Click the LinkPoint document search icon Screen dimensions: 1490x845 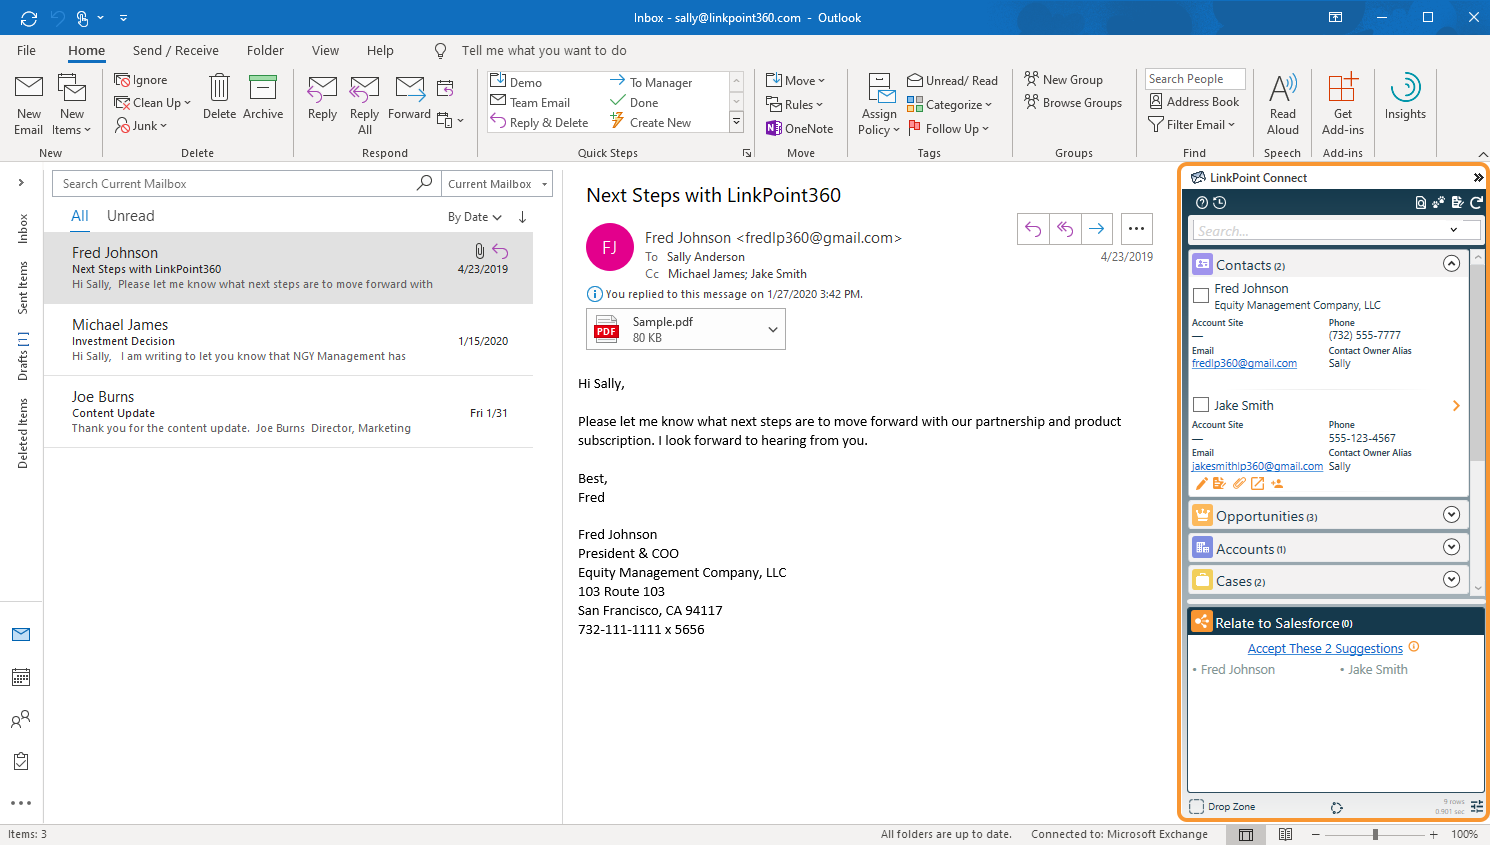(x=1421, y=203)
